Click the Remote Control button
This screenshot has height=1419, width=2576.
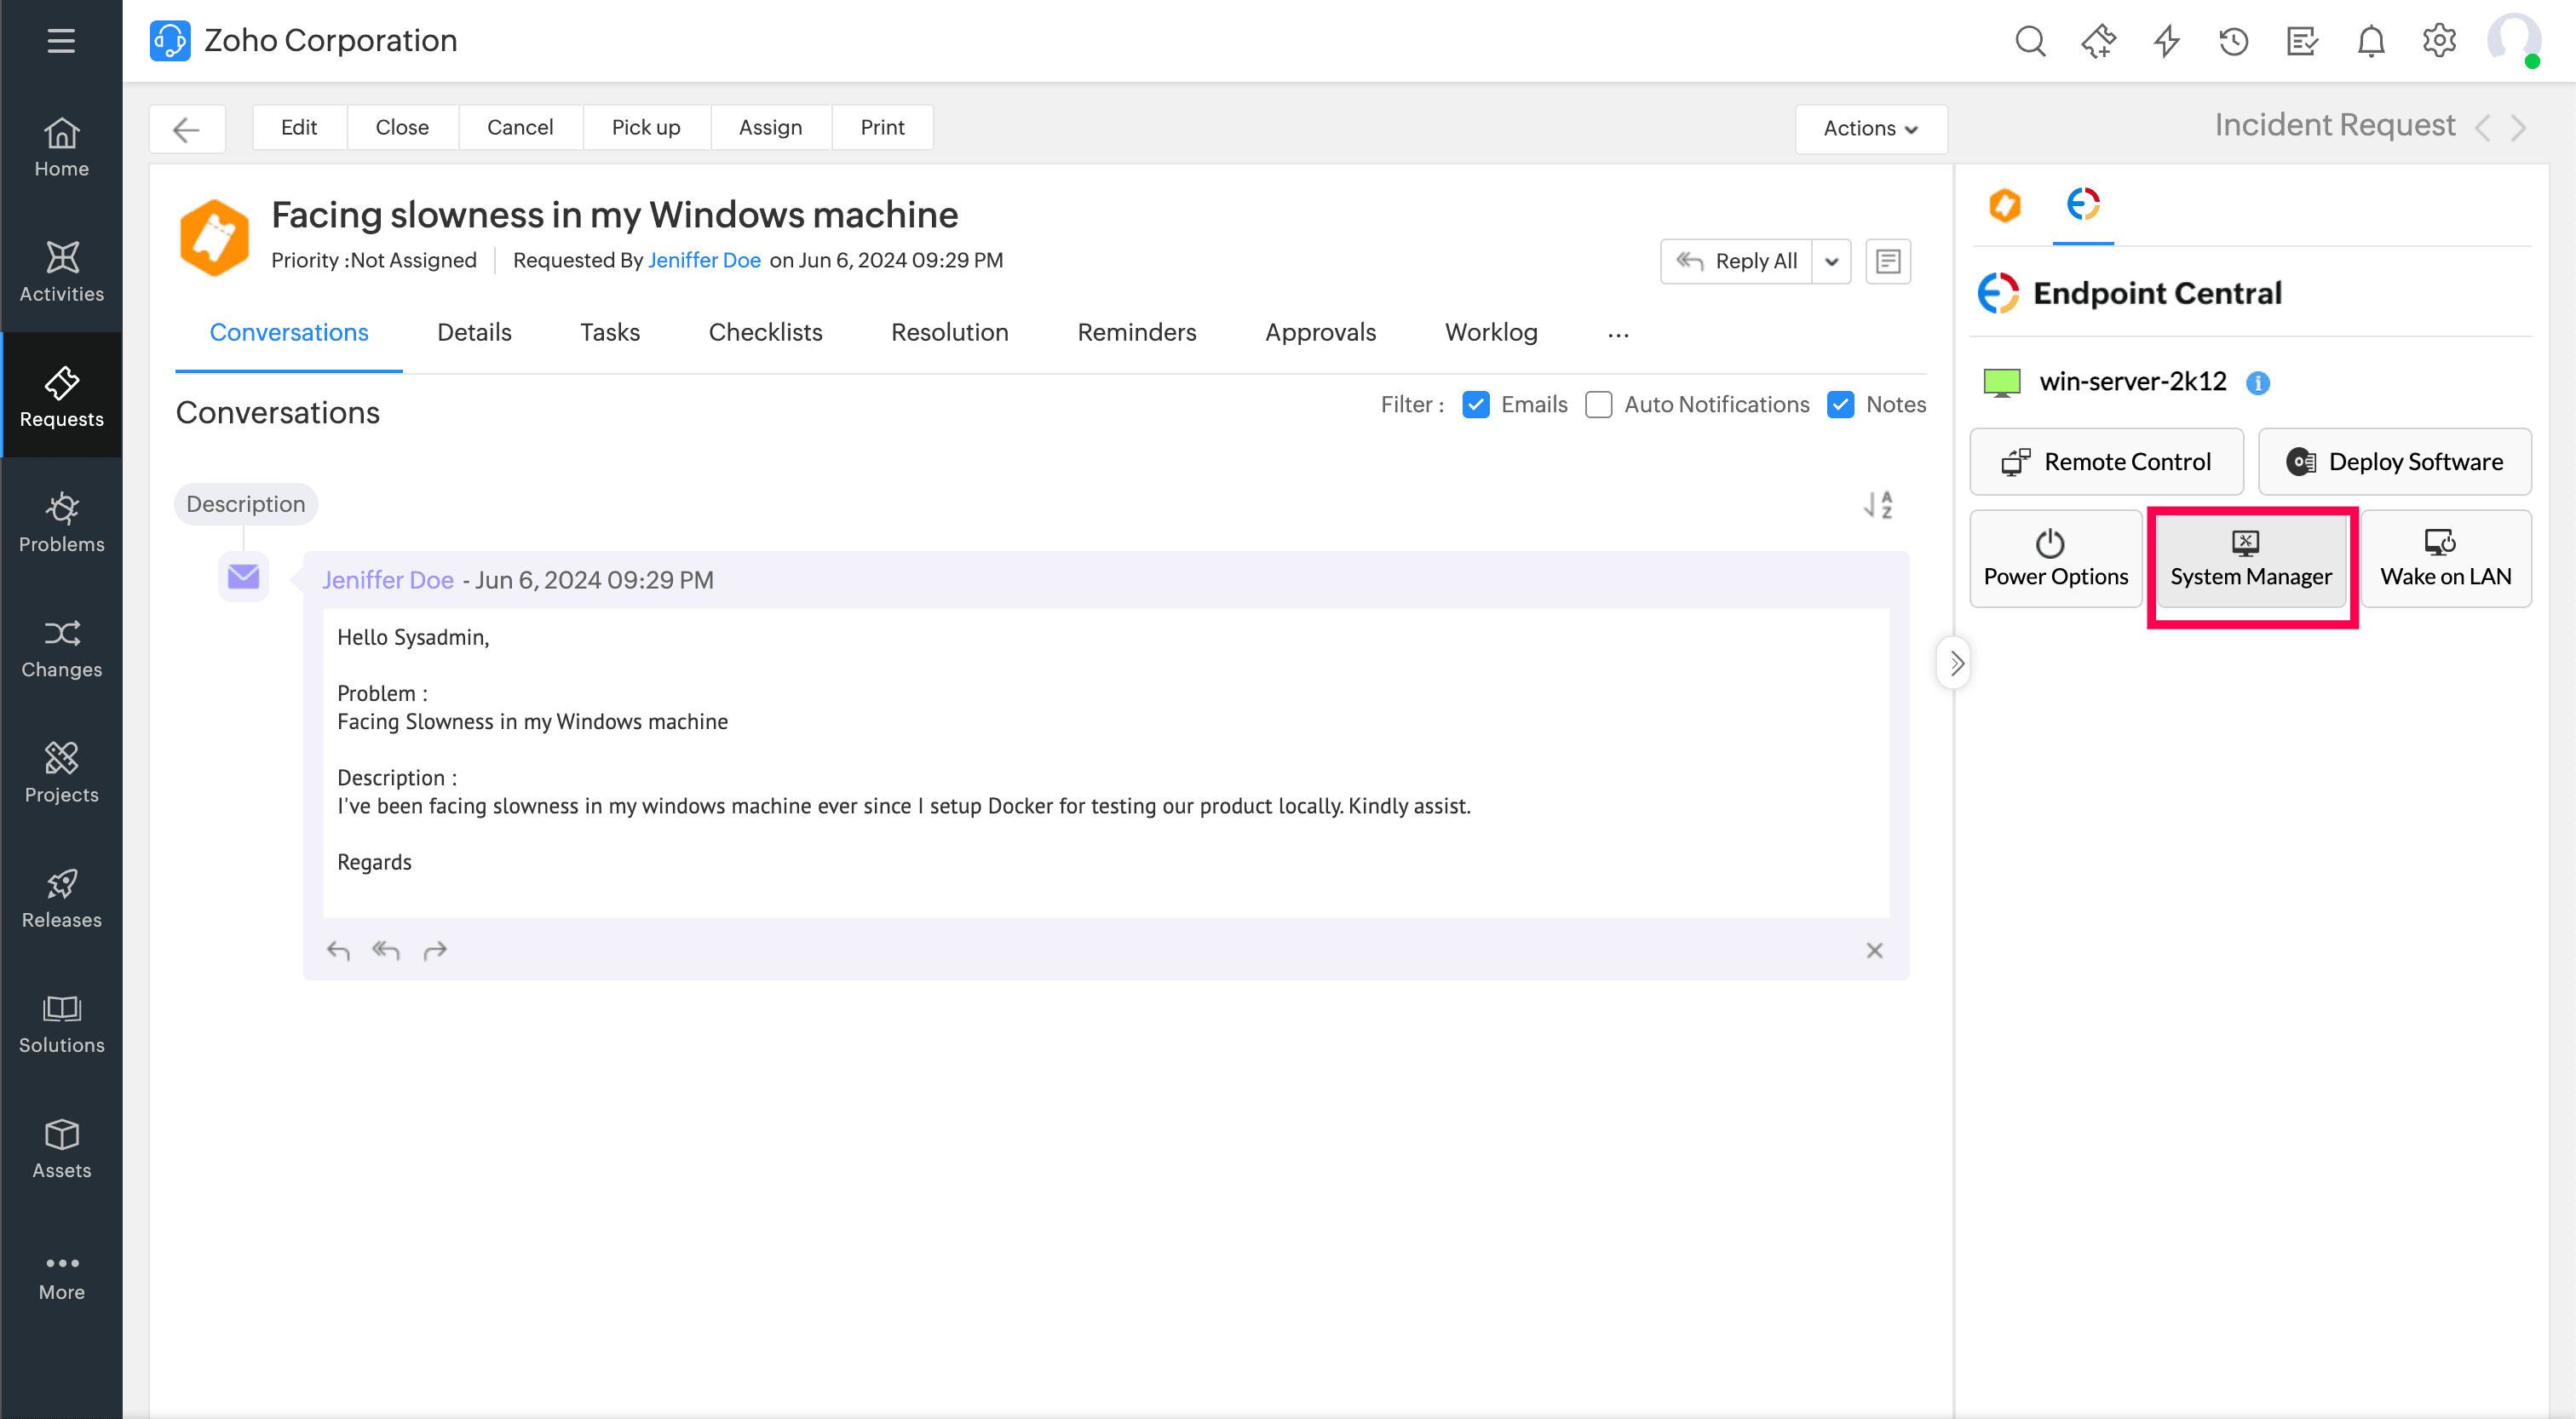(x=2106, y=461)
